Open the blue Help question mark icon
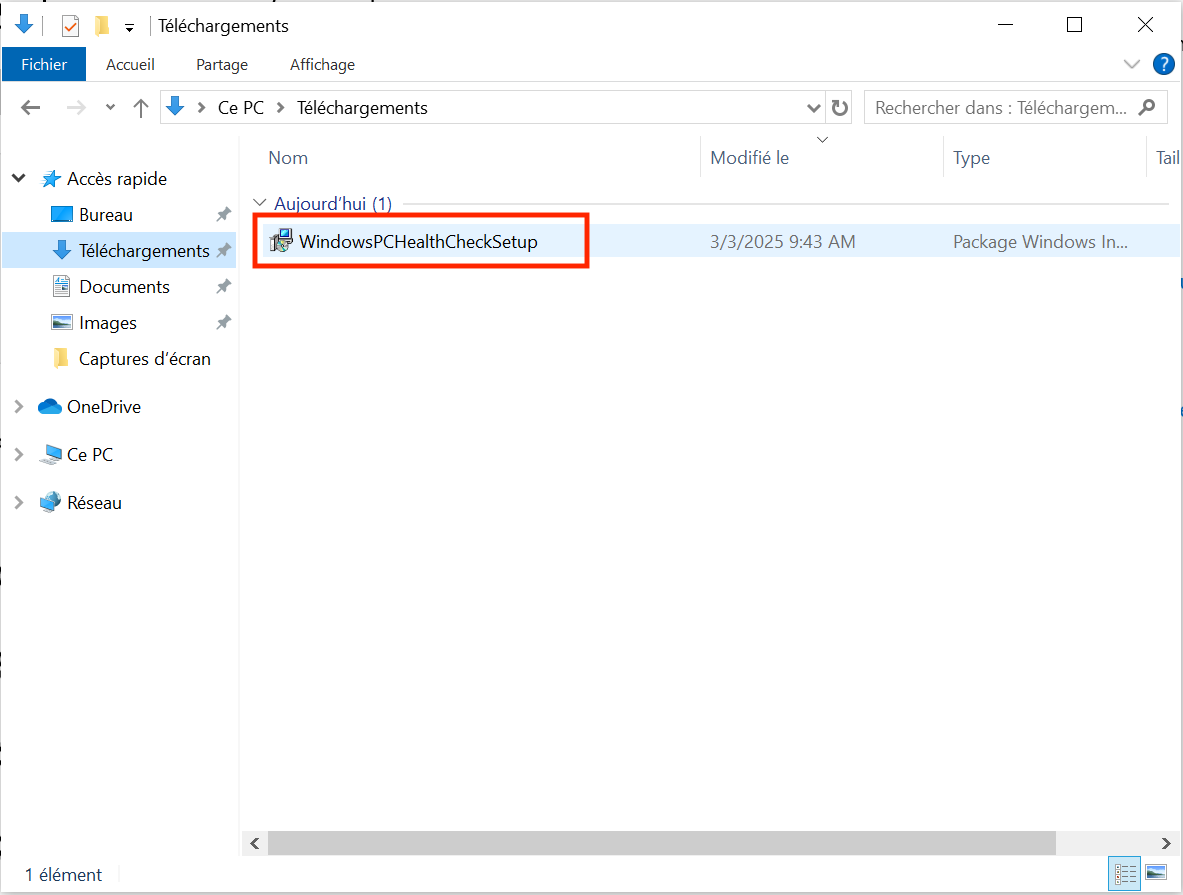The height and width of the screenshot is (895, 1183). (x=1163, y=64)
